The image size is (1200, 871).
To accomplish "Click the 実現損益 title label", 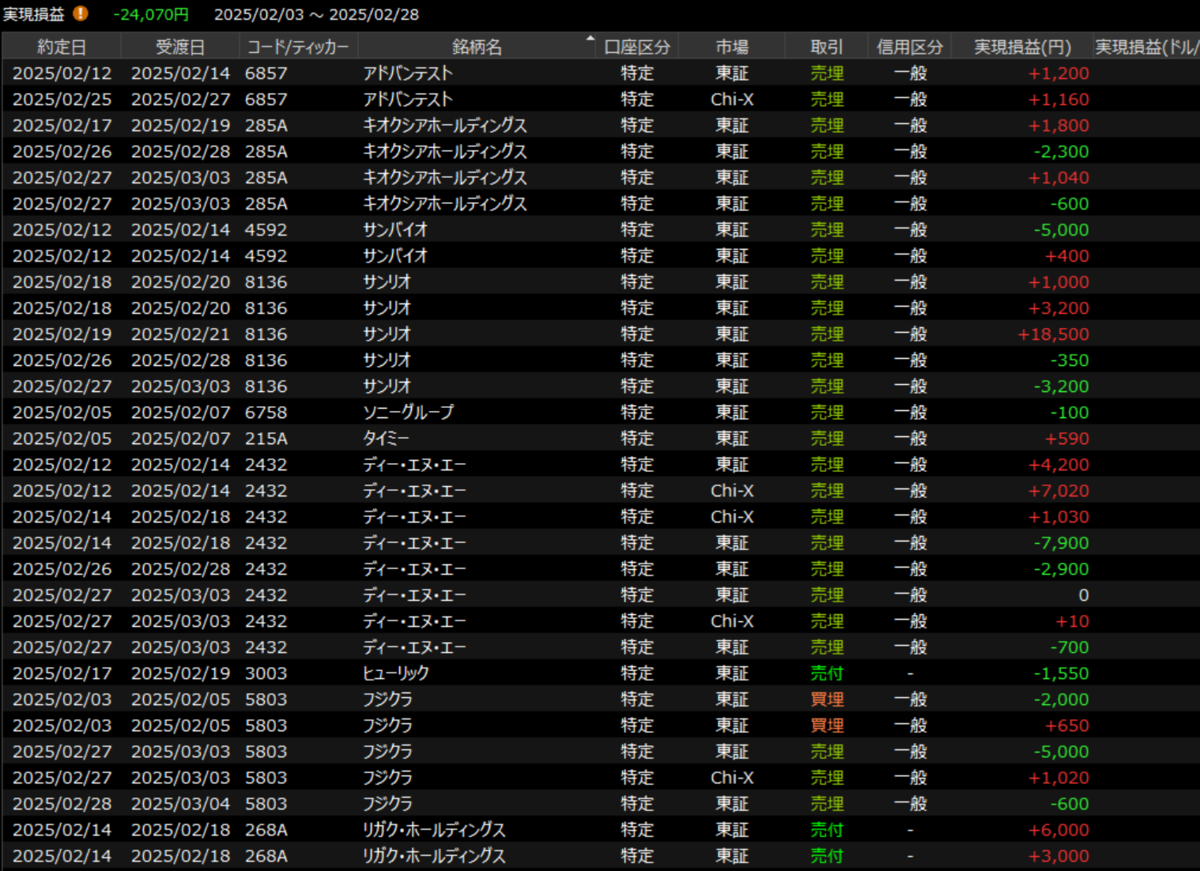I will pos(35,14).
